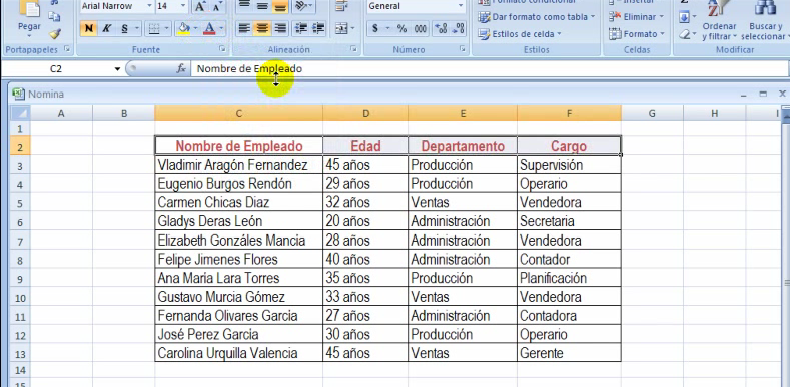Viewport: 790px width, 391px height.
Task: Decrease indent icon
Action: [x=301, y=29]
